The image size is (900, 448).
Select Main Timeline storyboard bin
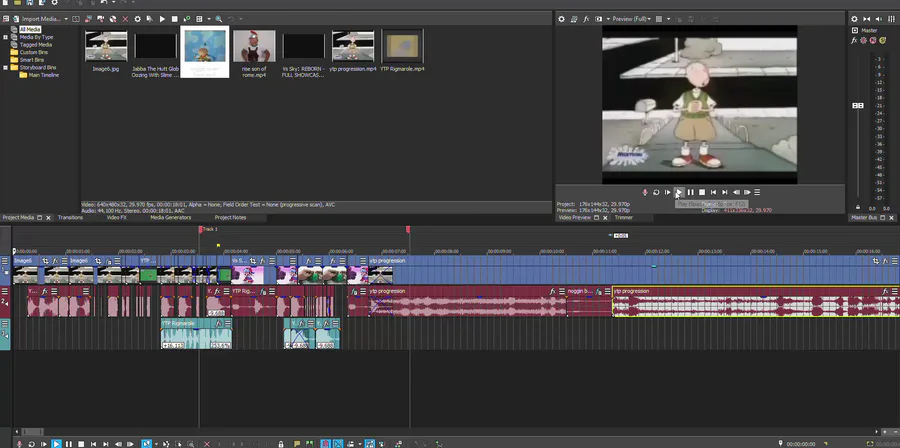click(44, 75)
